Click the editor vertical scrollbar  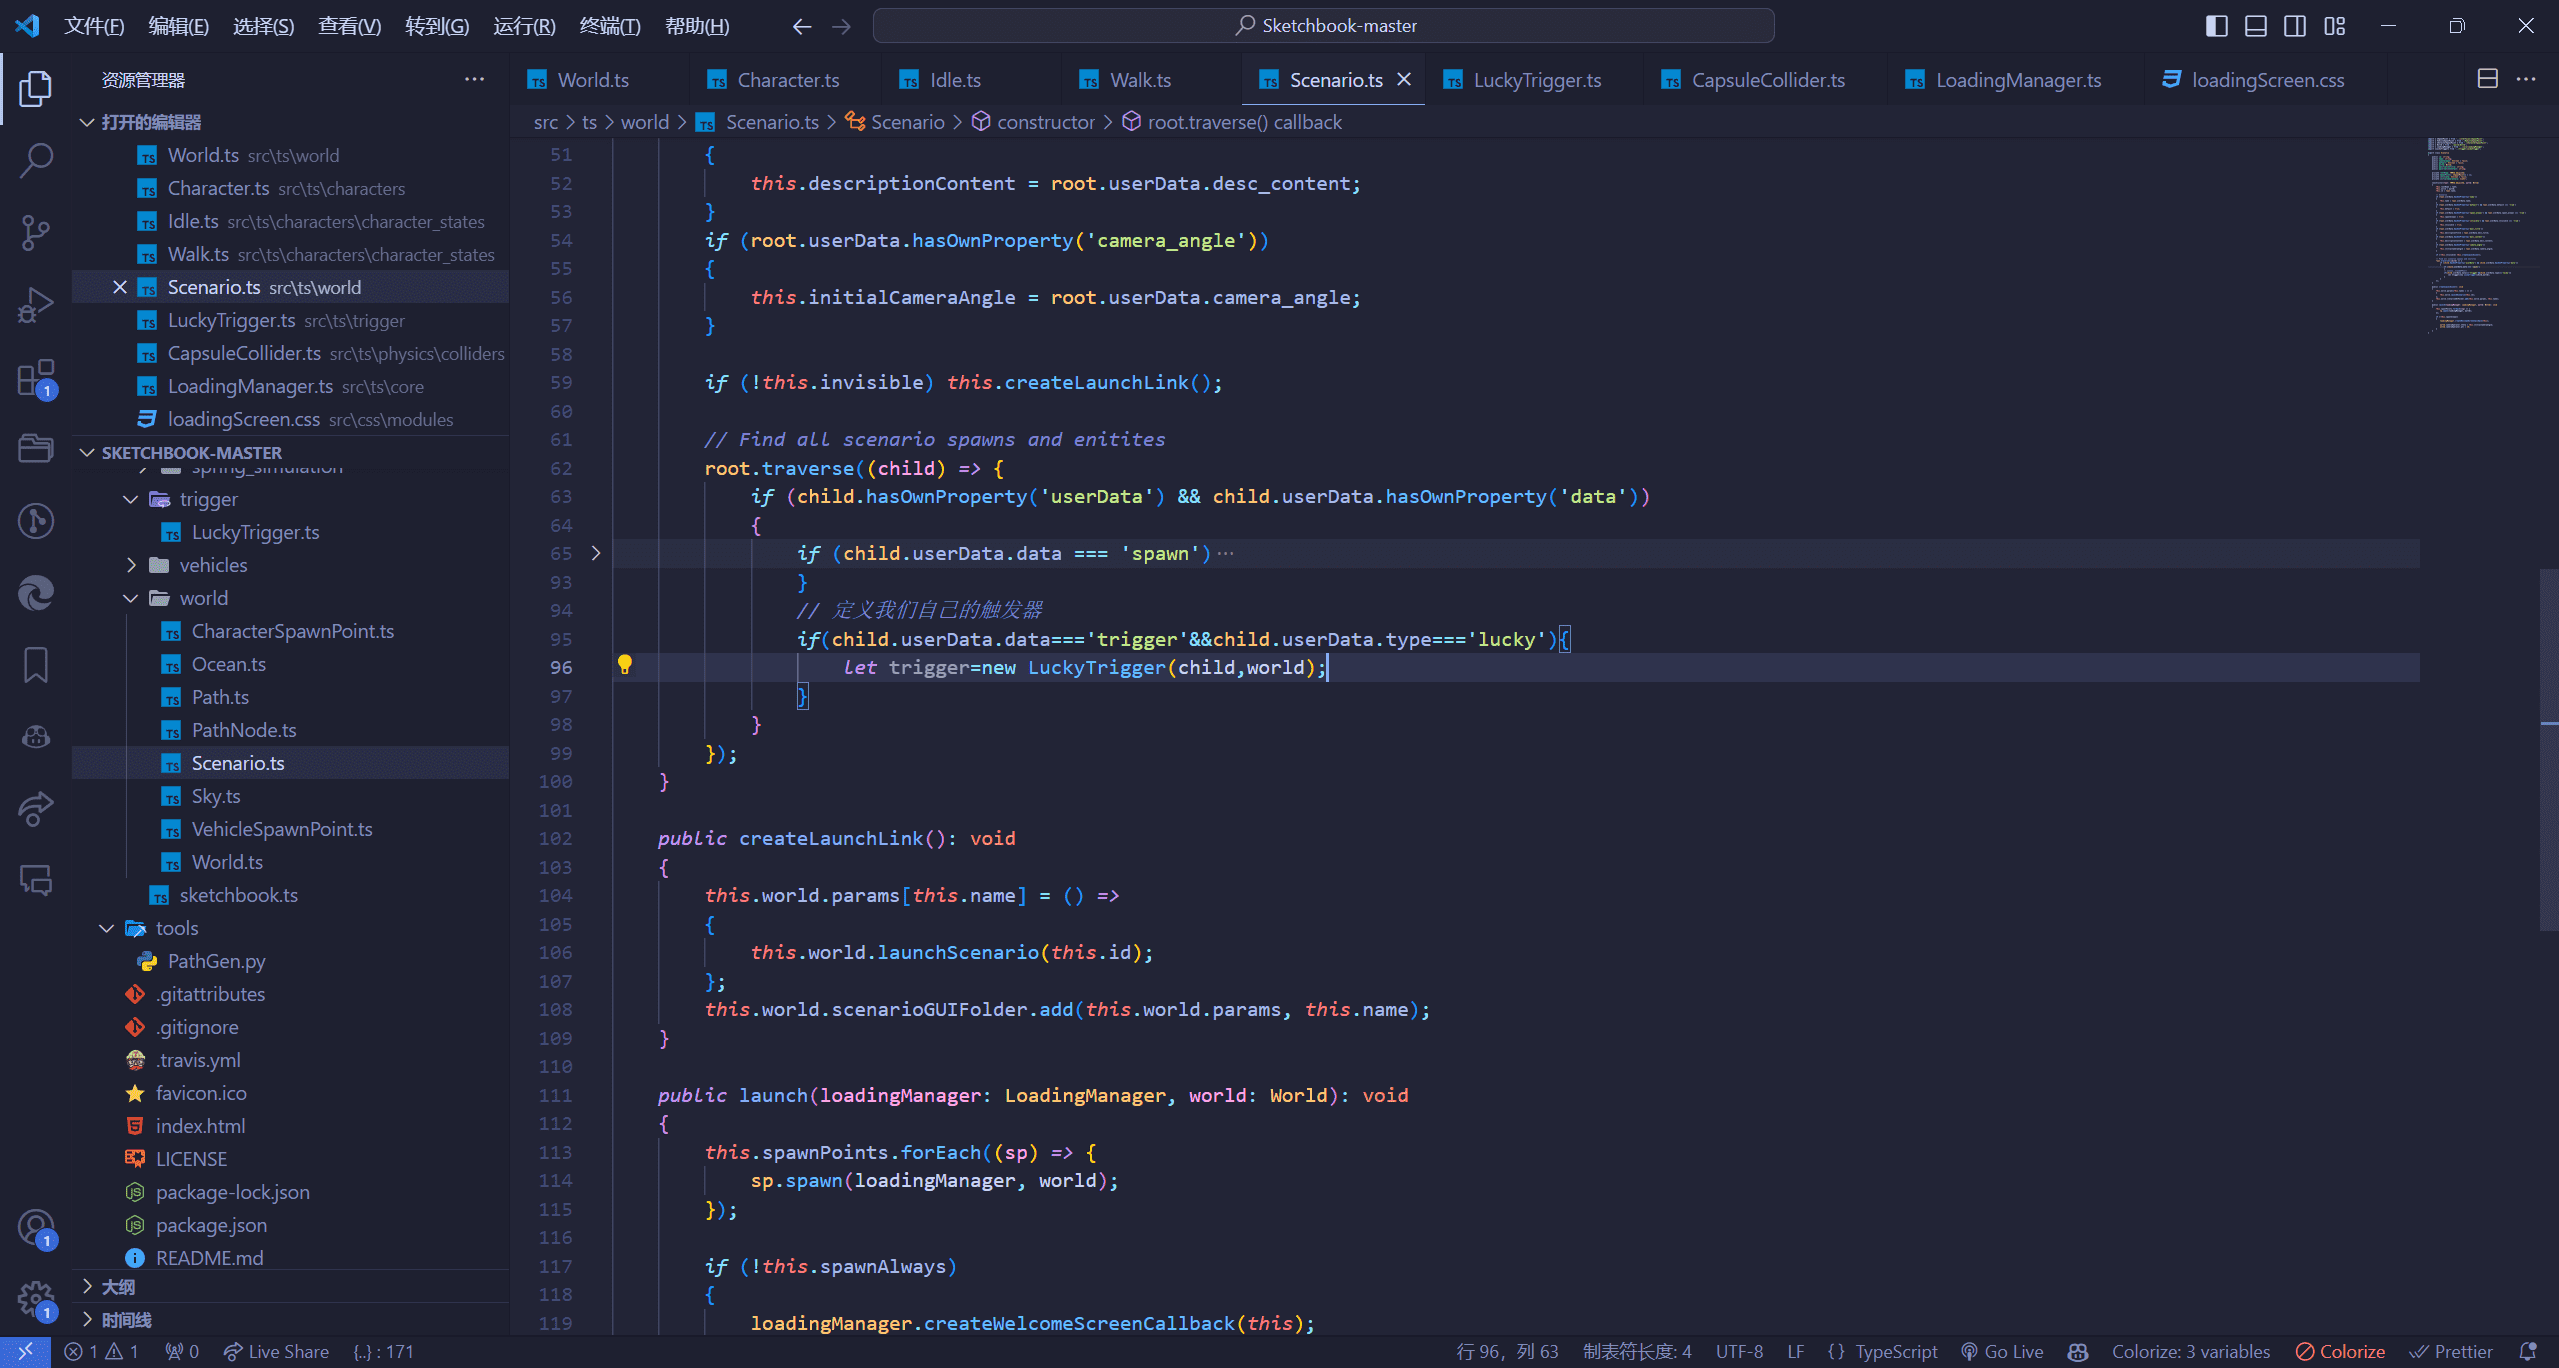(2549, 750)
